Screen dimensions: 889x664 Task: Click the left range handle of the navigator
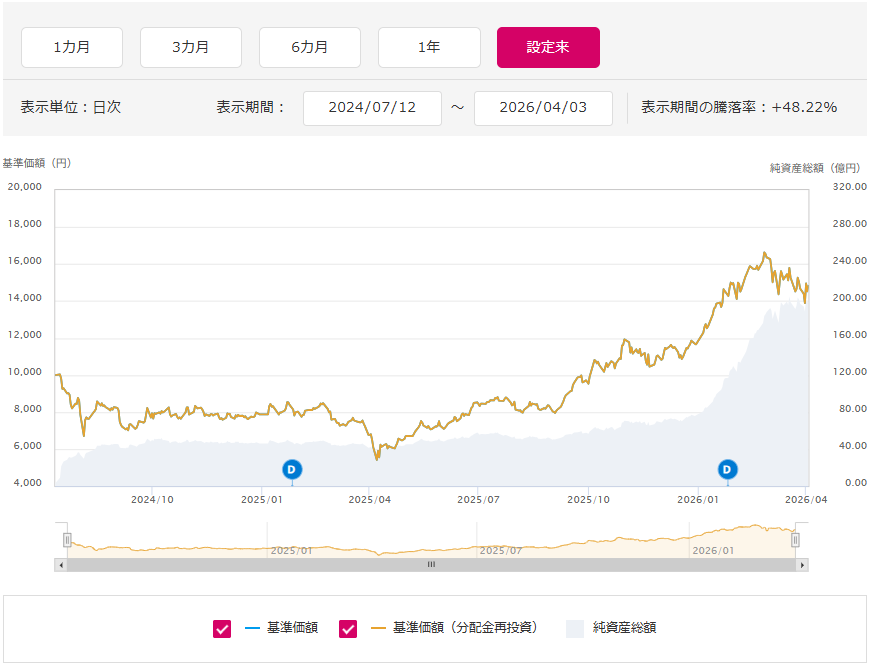tap(67, 540)
